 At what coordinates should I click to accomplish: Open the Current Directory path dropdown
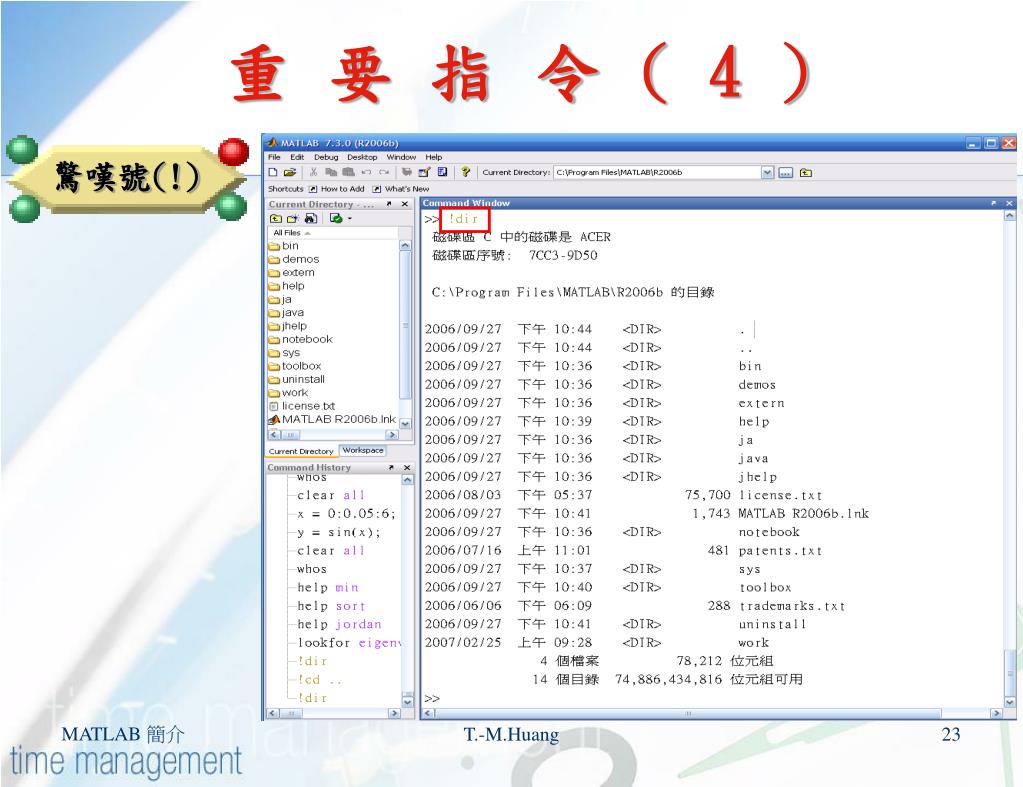click(767, 173)
